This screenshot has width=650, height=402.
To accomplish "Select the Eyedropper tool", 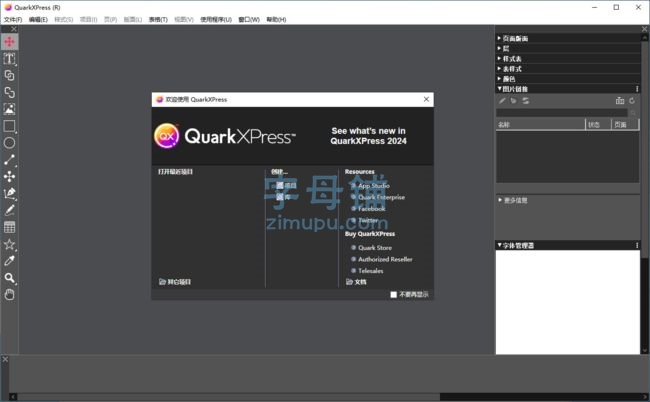I will 9,261.
